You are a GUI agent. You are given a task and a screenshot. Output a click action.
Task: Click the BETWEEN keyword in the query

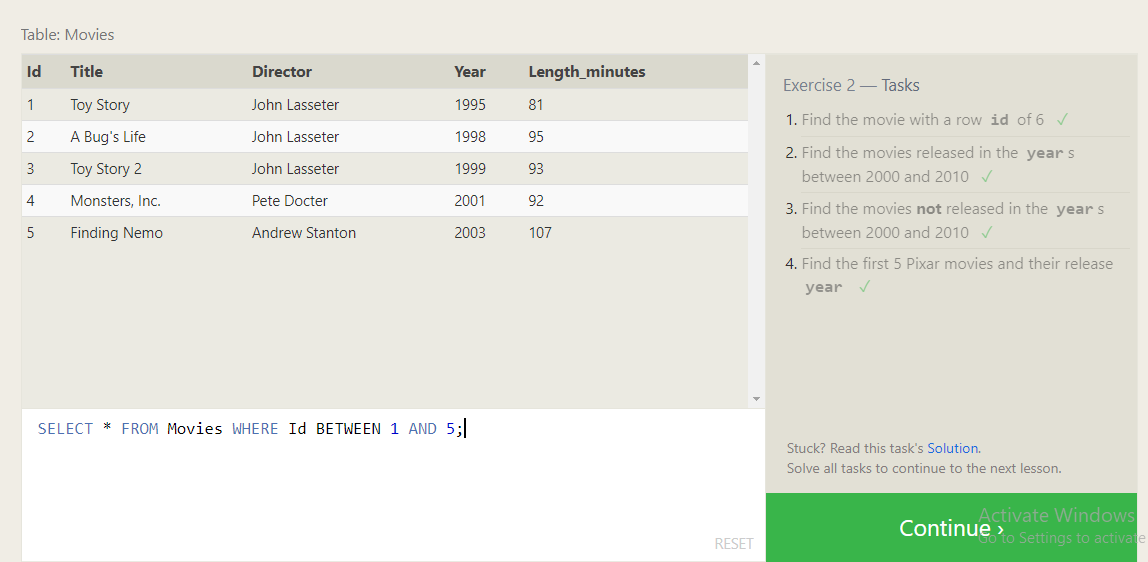(x=348, y=429)
